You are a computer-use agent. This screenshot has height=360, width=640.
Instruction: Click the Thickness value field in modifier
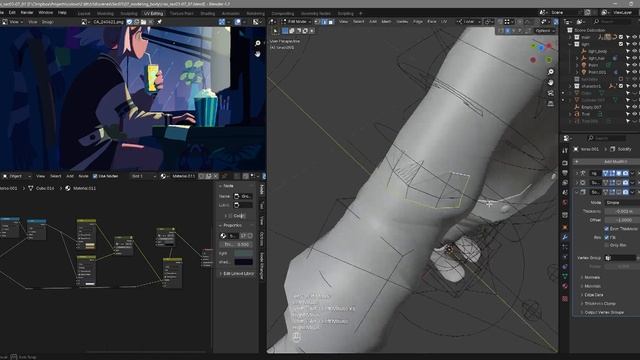(x=622, y=211)
